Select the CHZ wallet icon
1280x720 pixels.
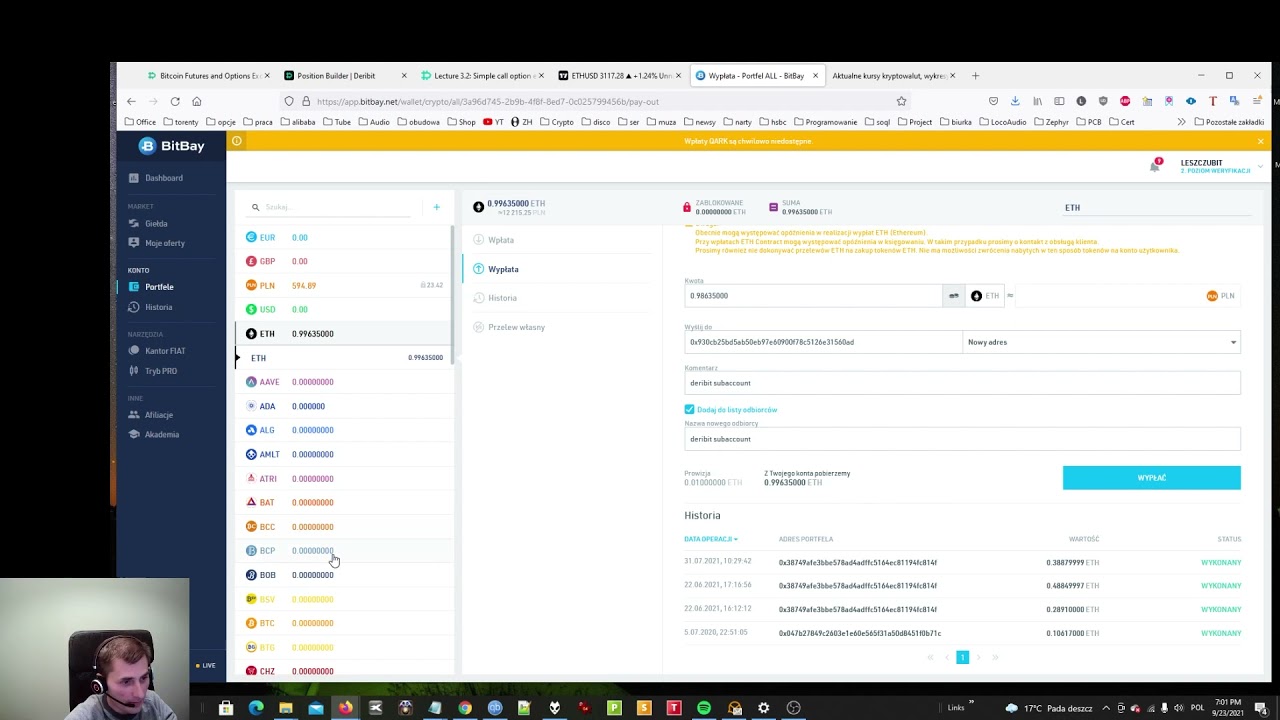click(x=251, y=671)
